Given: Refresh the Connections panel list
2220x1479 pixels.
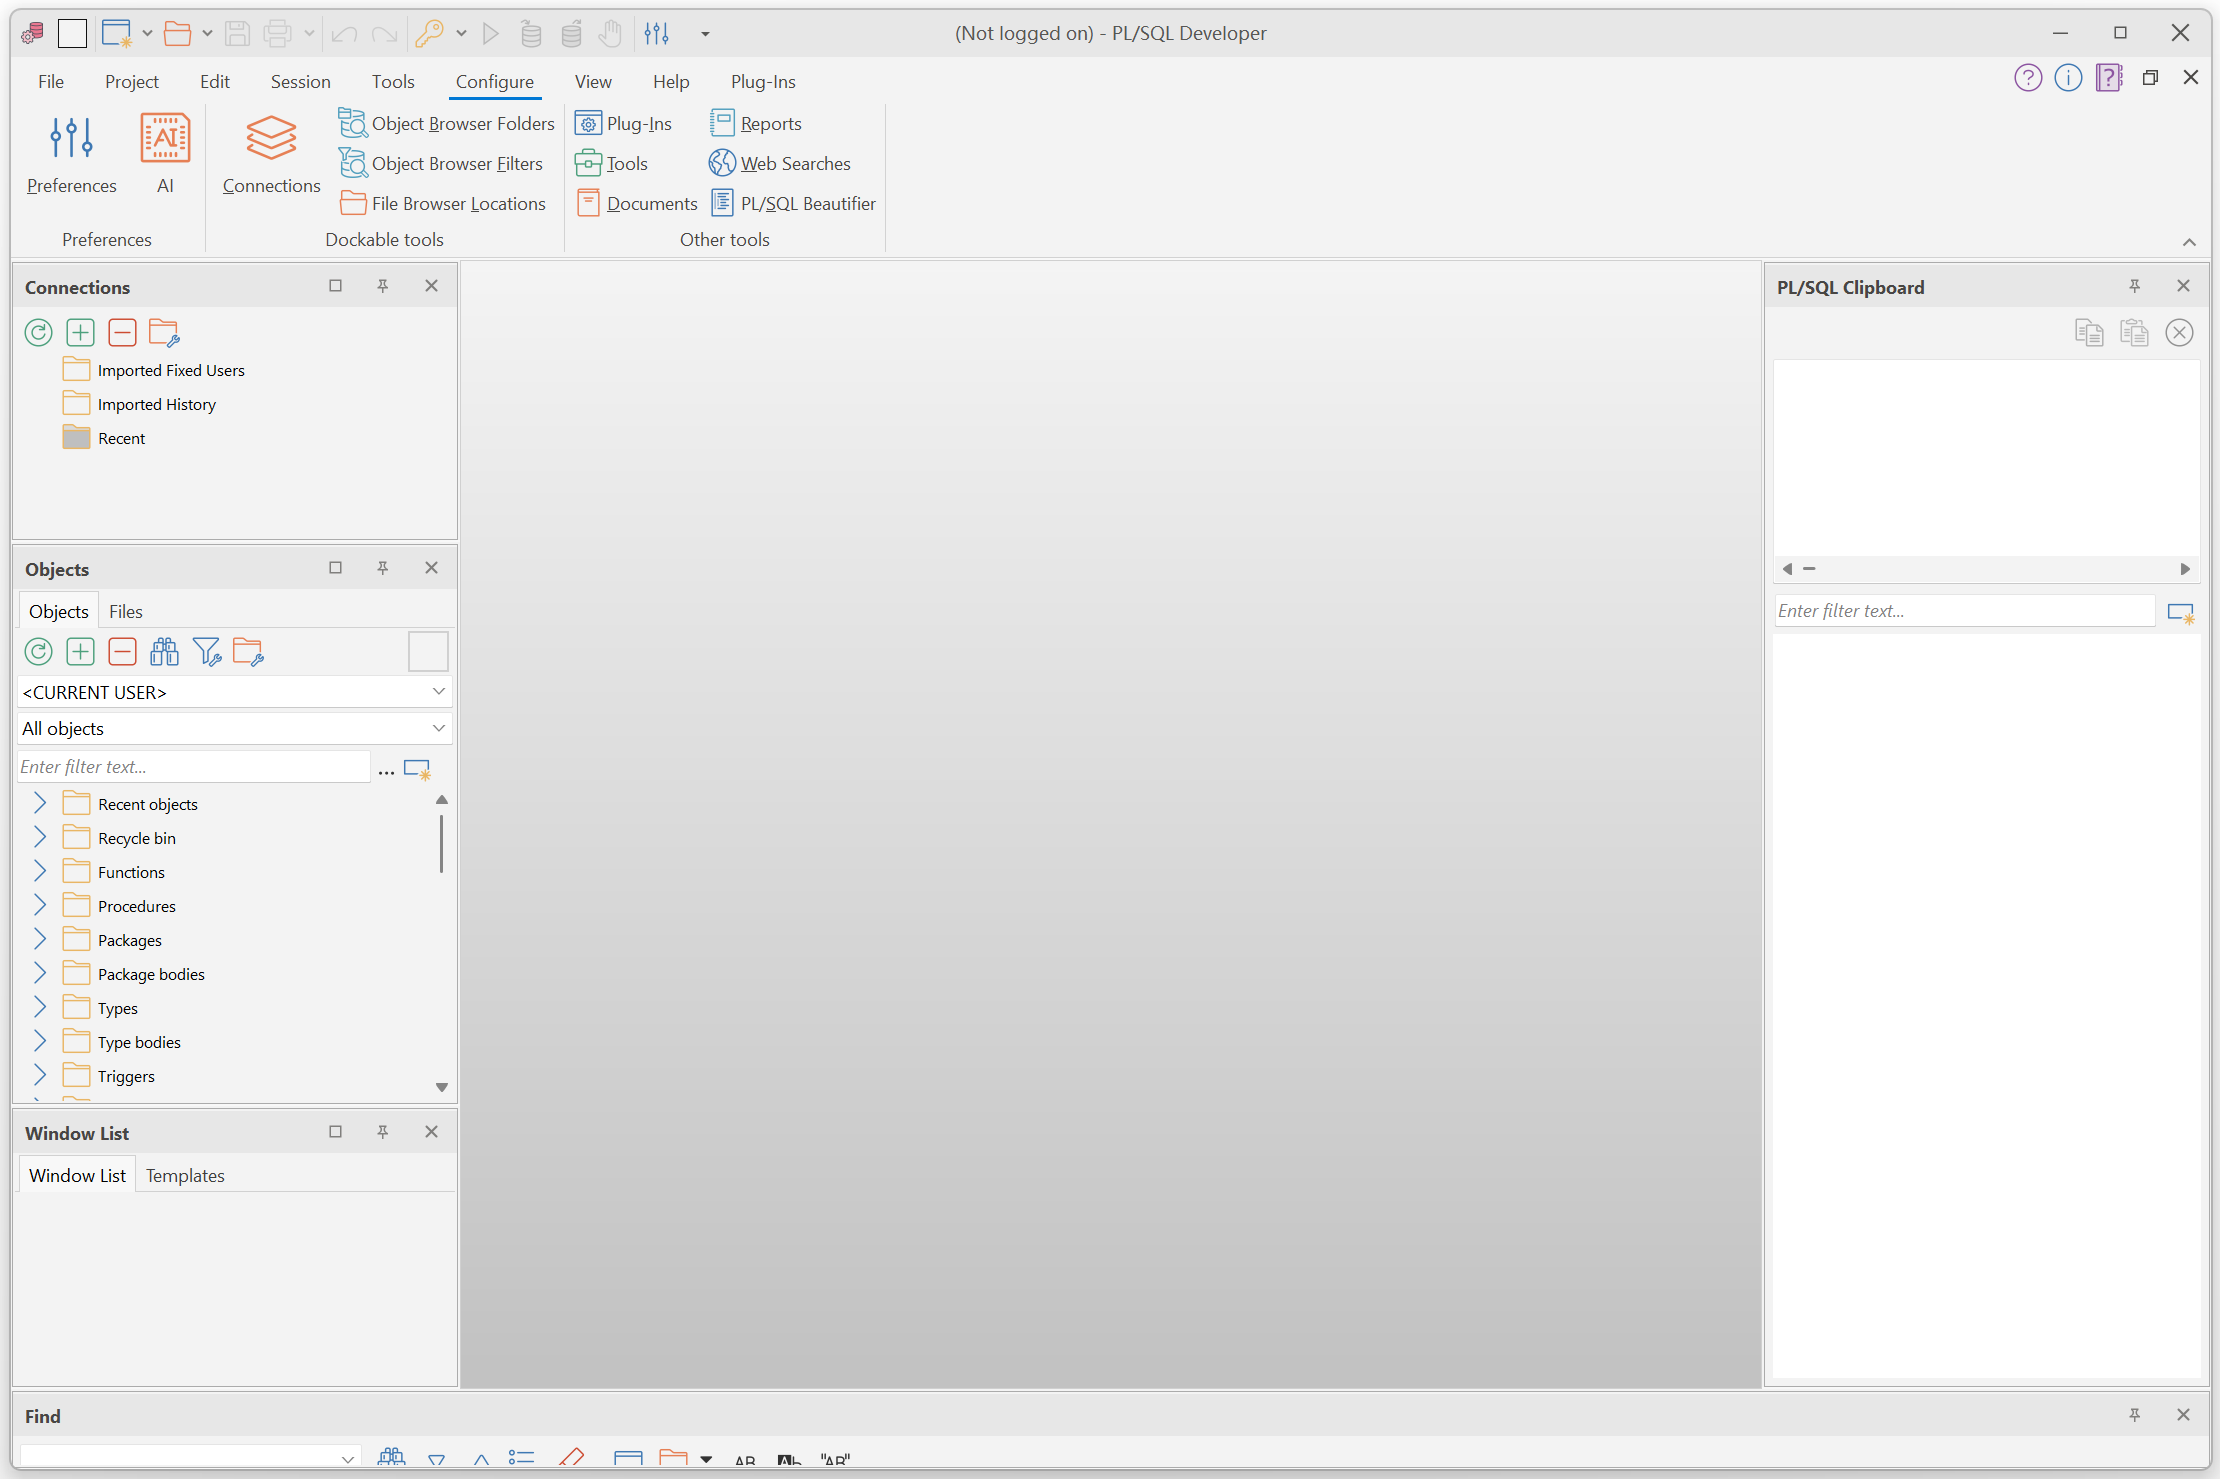Looking at the screenshot, I should [38, 333].
